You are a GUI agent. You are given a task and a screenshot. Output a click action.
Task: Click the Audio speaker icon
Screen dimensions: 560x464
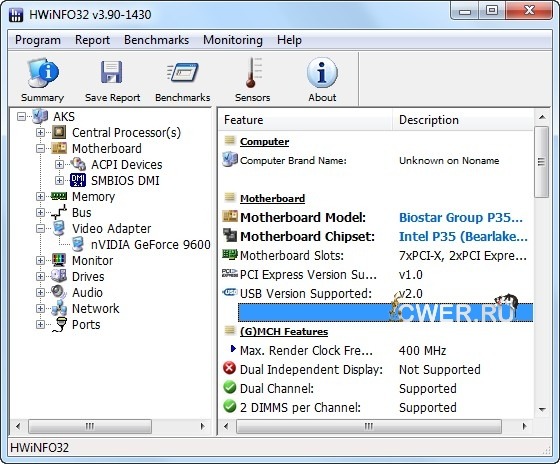[59, 292]
